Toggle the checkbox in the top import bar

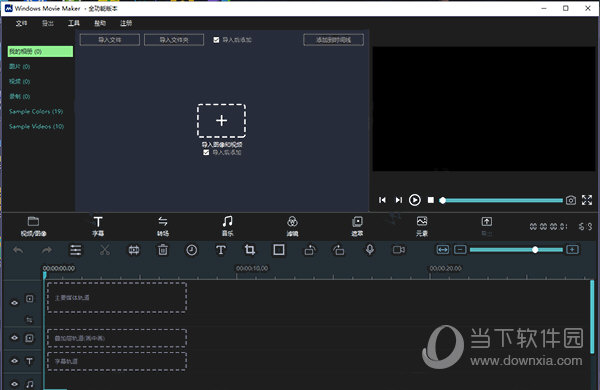(x=216, y=40)
